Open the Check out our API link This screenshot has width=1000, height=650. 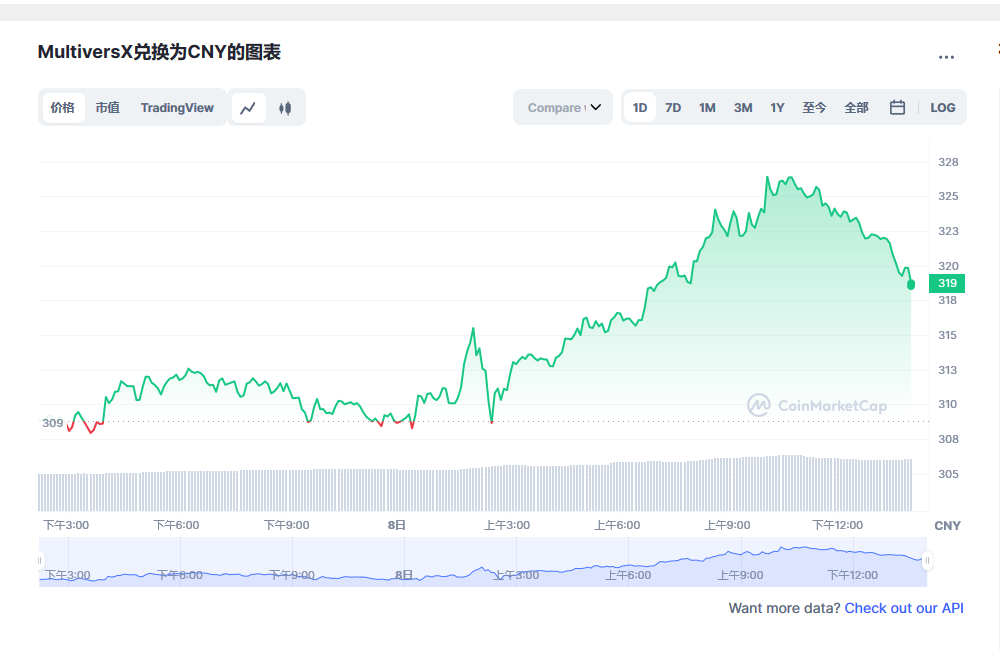click(904, 608)
